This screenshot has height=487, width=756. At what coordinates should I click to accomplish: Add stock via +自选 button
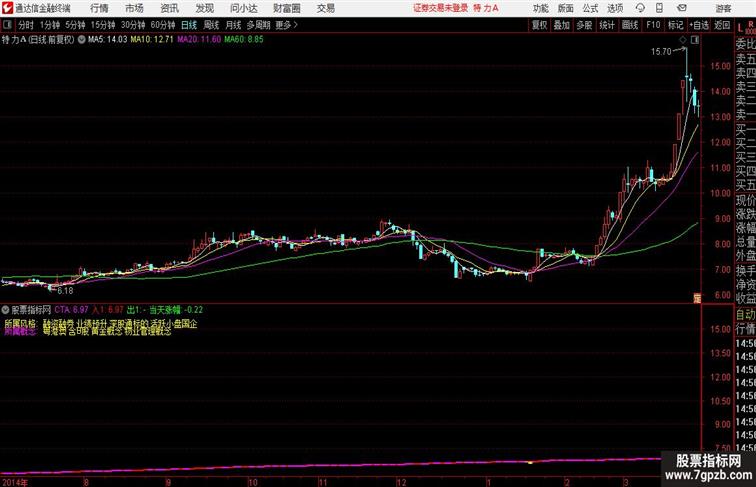[x=699, y=25]
